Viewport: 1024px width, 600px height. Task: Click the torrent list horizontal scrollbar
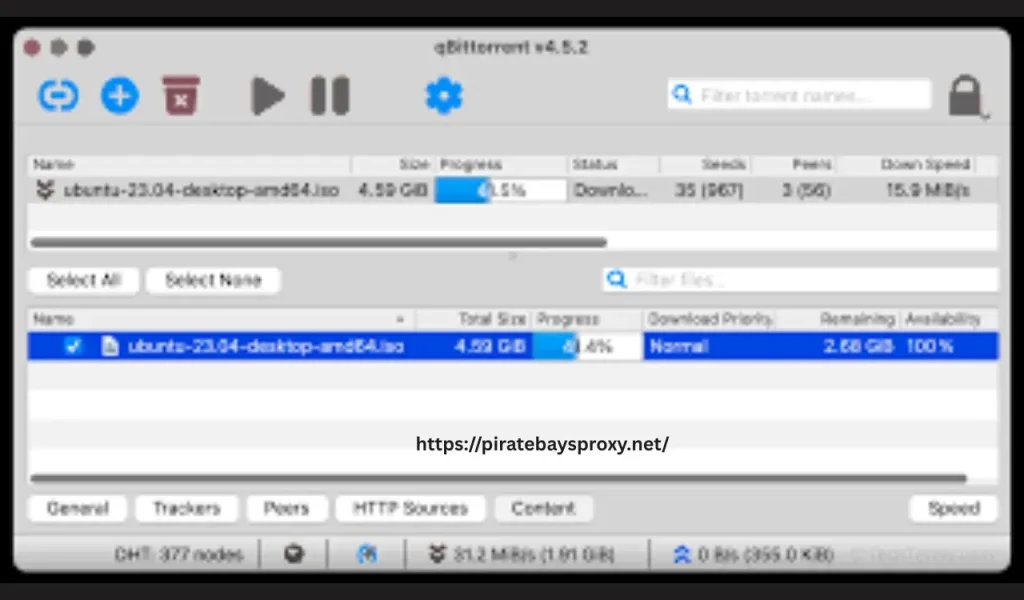(x=319, y=242)
